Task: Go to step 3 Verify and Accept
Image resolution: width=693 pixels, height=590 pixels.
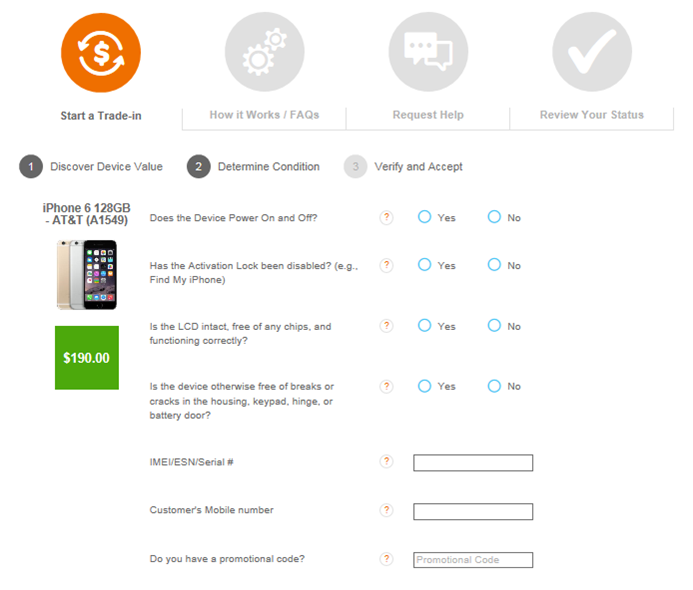Action: tap(403, 167)
